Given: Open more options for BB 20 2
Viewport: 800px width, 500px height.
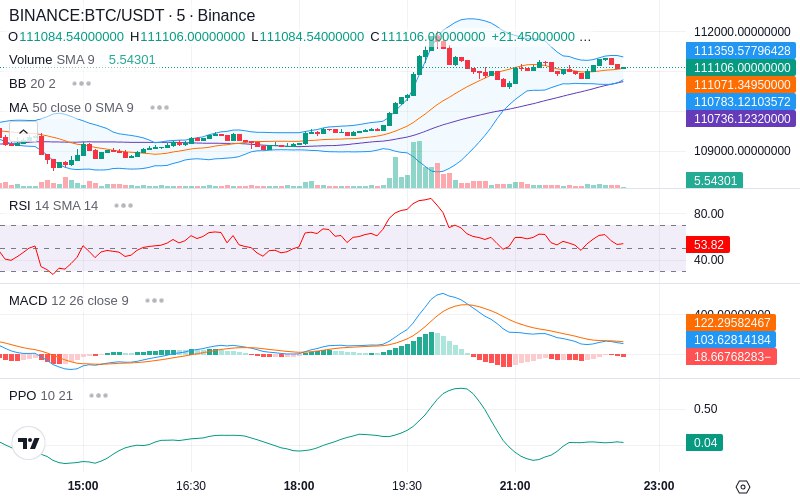Looking at the screenshot, I should (x=82, y=83).
